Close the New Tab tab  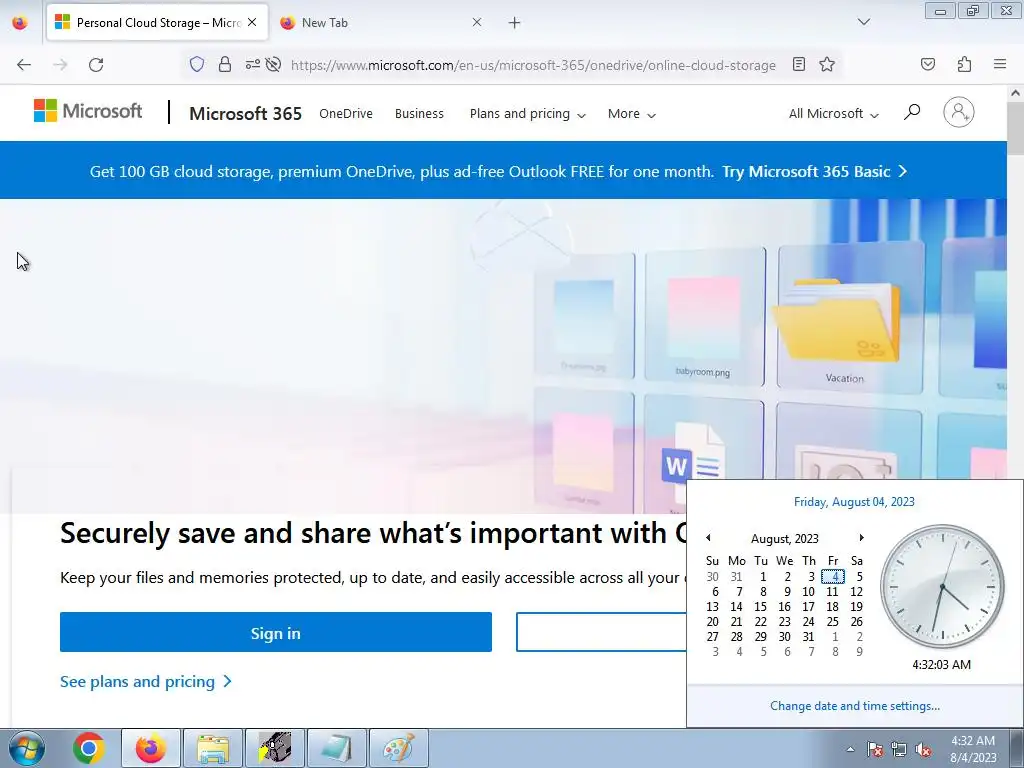tap(477, 22)
